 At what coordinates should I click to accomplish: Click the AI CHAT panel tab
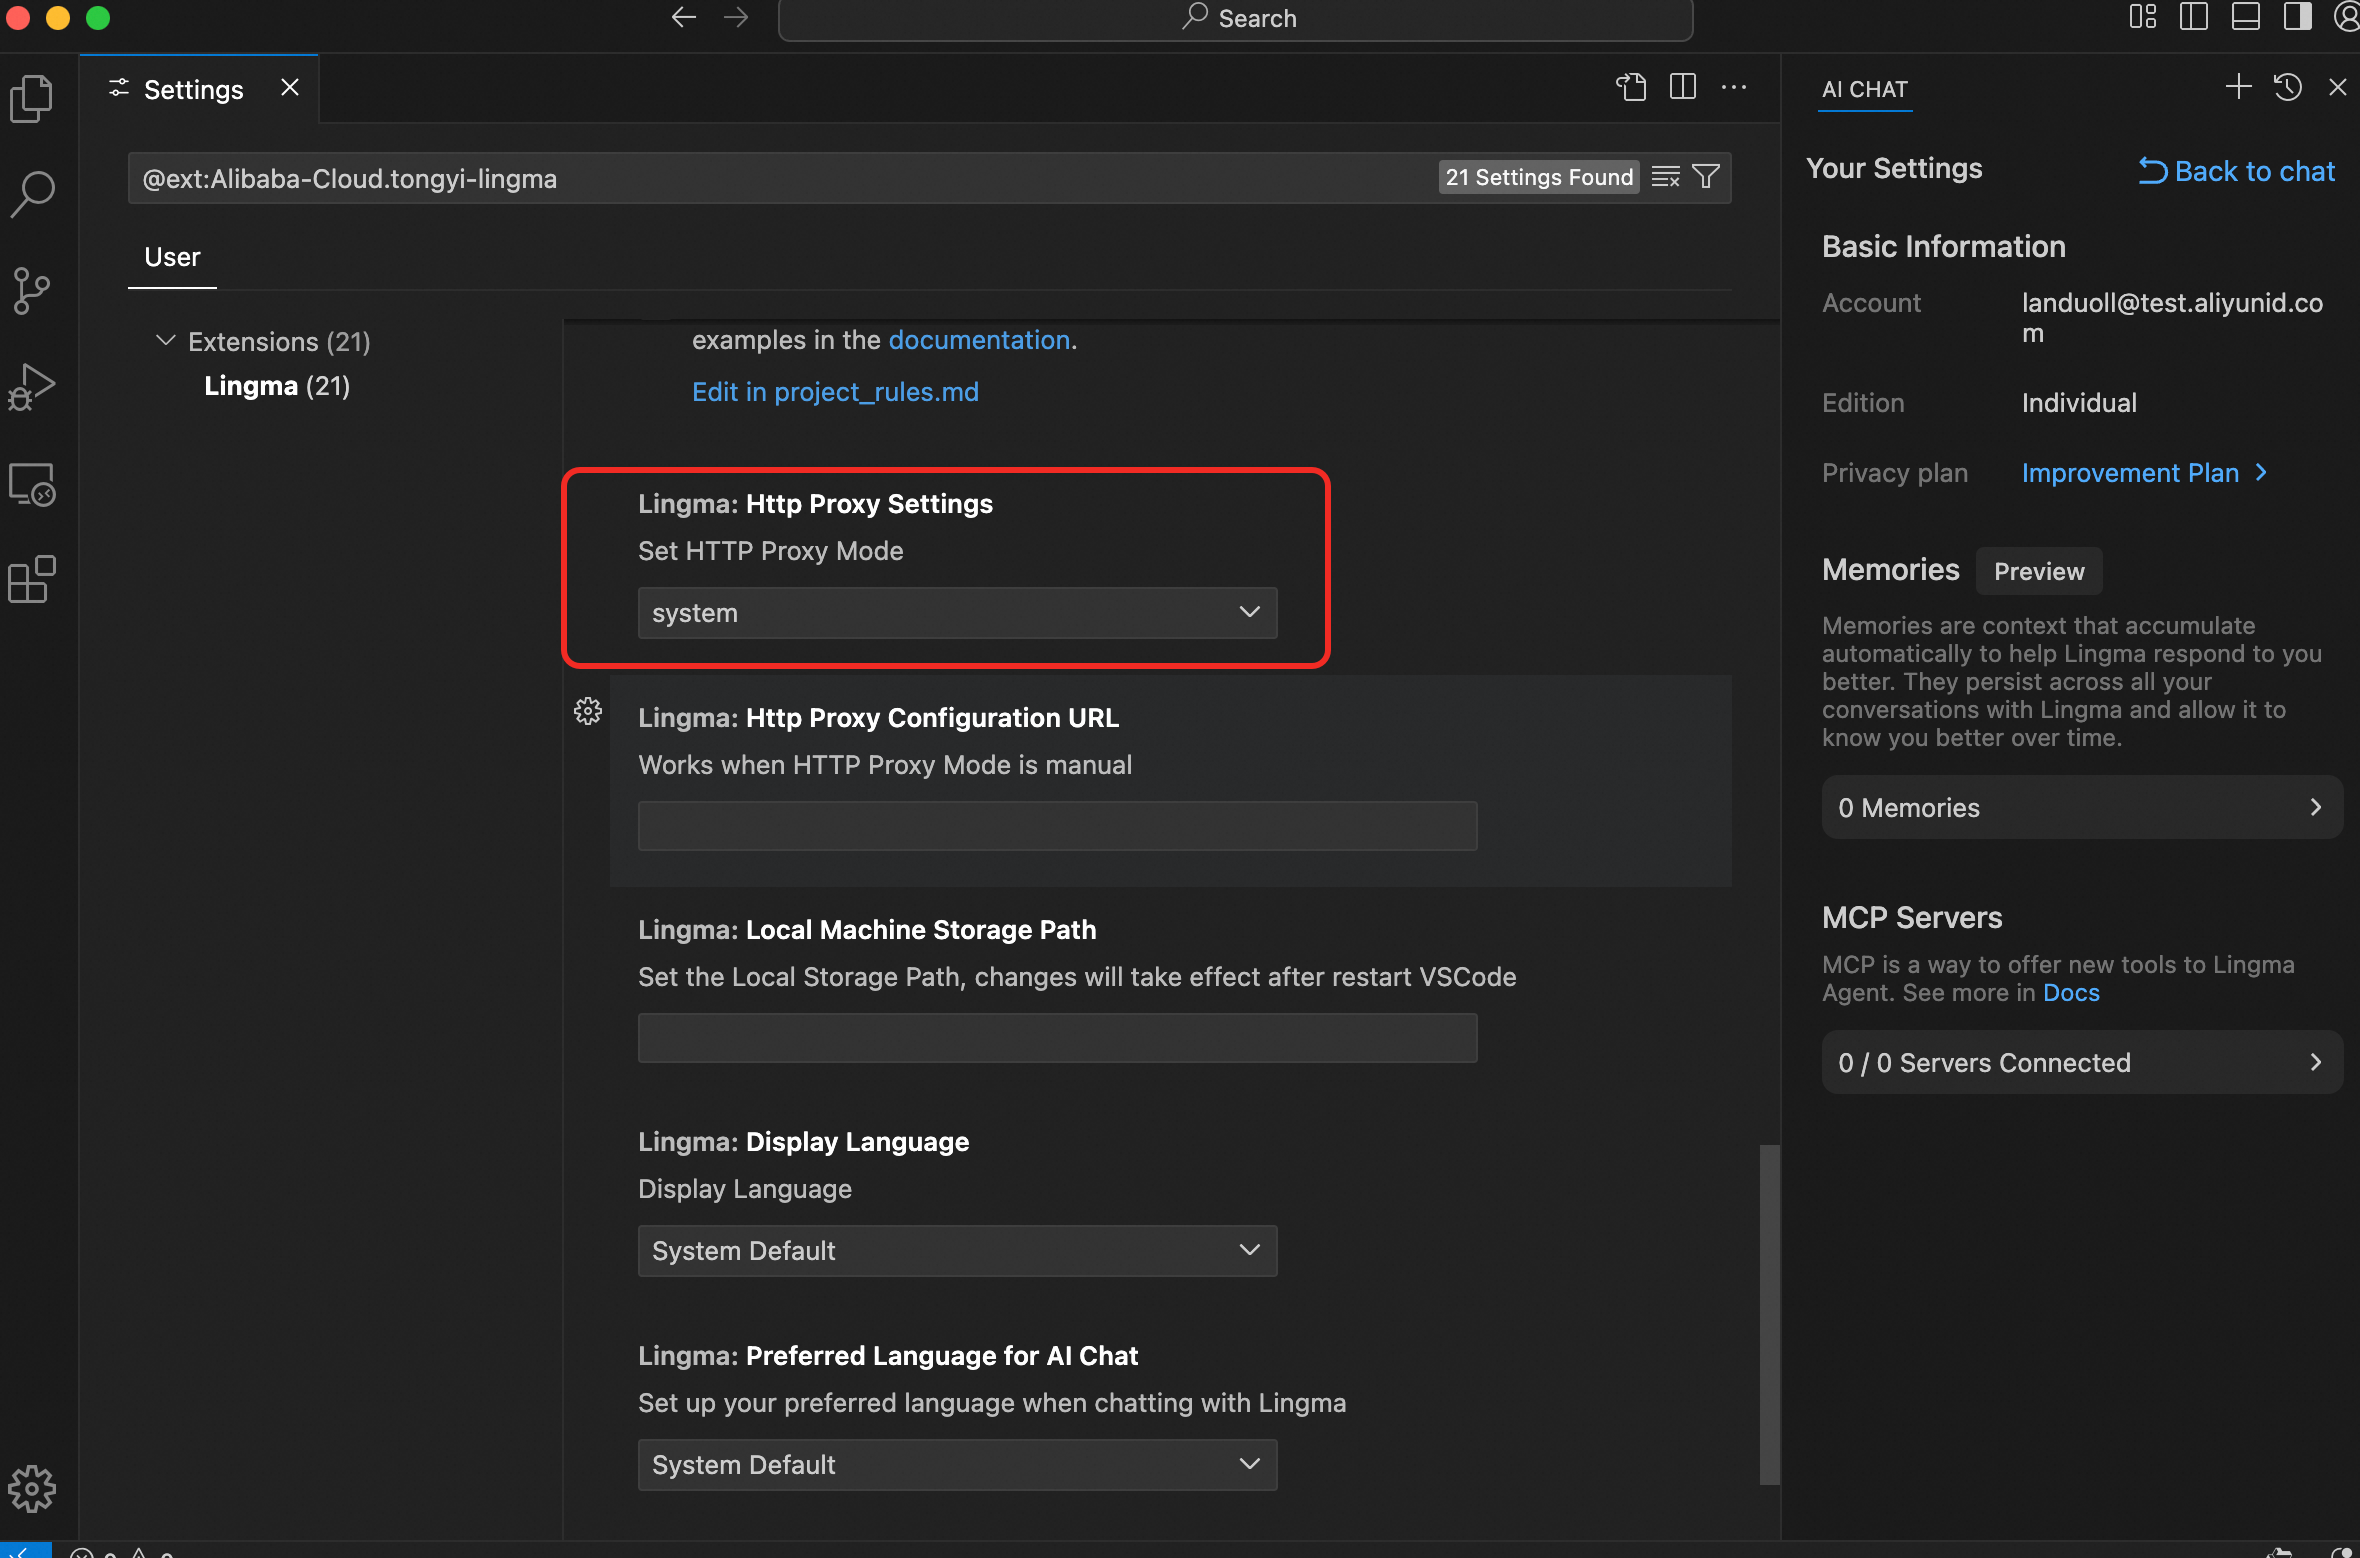pyautogui.click(x=1864, y=89)
